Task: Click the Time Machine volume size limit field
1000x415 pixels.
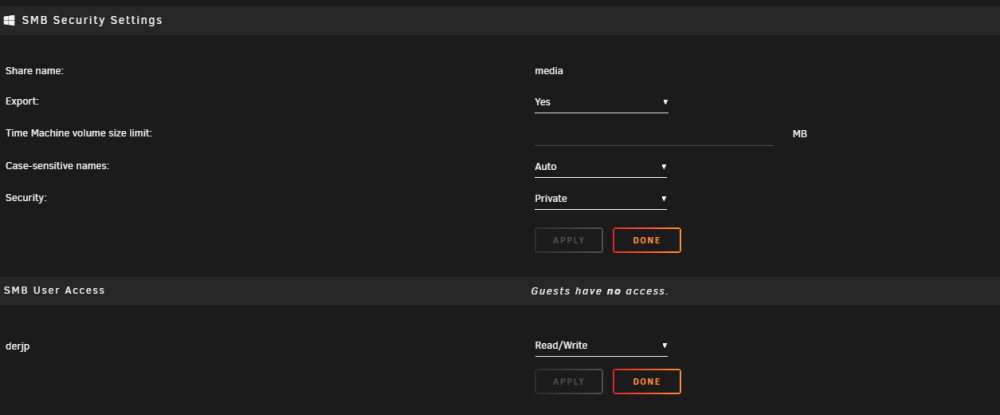Action: [x=654, y=134]
